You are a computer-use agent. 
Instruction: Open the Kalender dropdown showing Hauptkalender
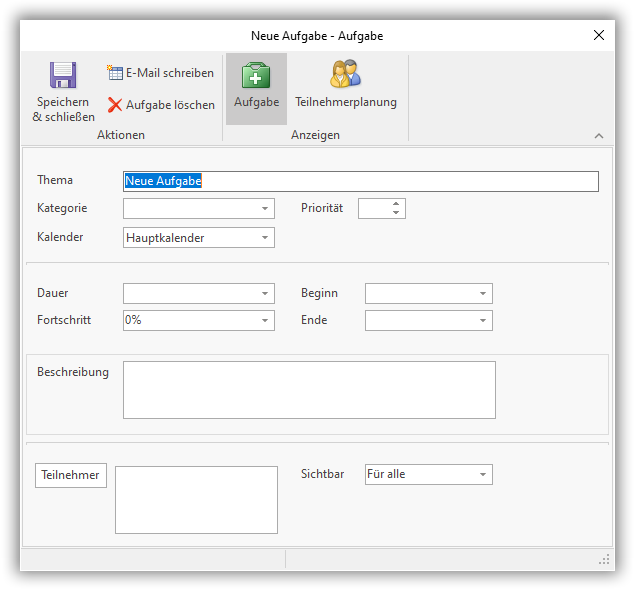[265, 238]
